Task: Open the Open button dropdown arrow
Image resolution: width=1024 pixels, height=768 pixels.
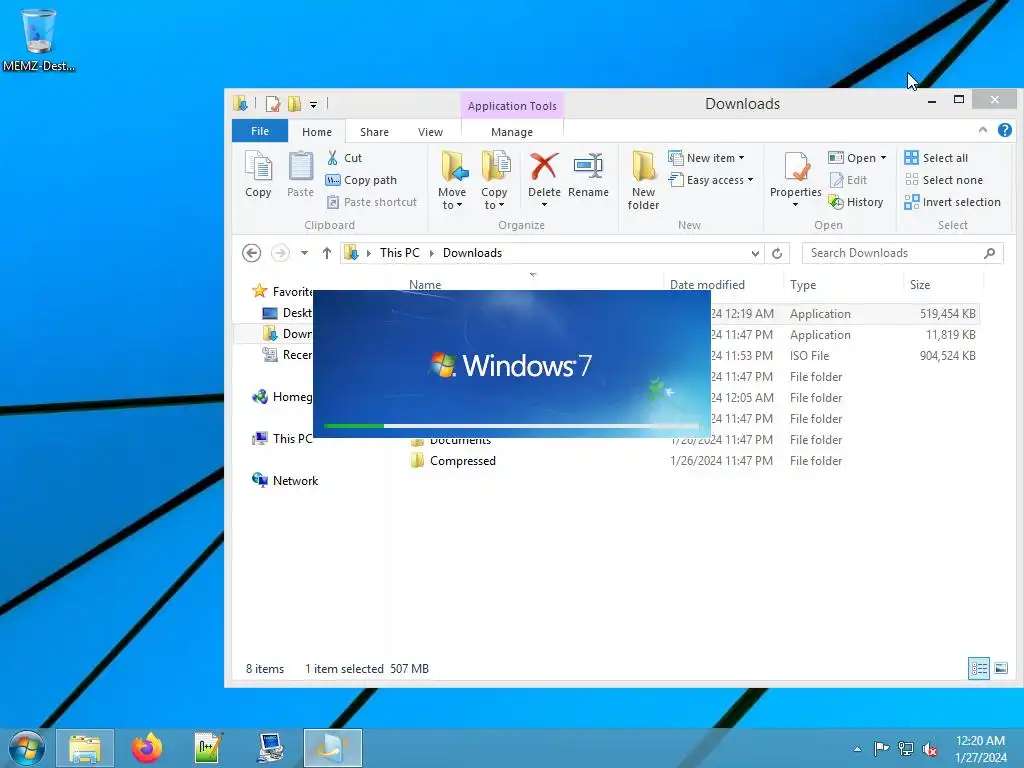Action: 884,158
